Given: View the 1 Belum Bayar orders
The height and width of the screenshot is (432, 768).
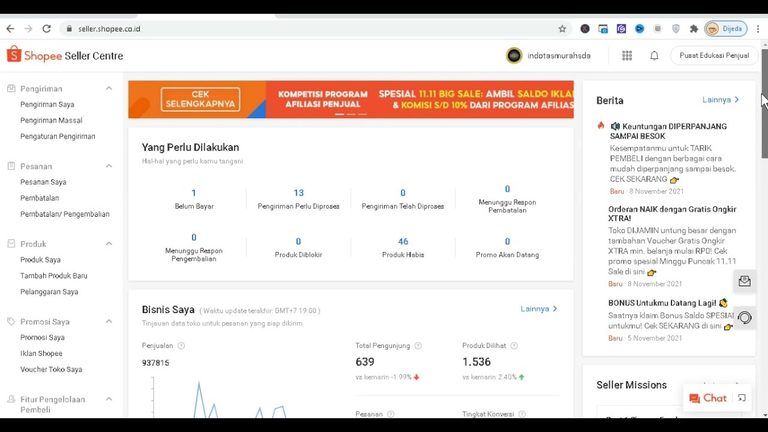Looking at the screenshot, I should coord(194,199).
